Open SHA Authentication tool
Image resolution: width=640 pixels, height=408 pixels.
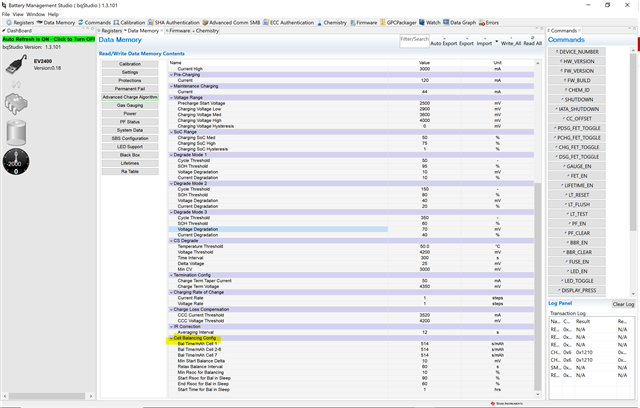pos(174,22)
